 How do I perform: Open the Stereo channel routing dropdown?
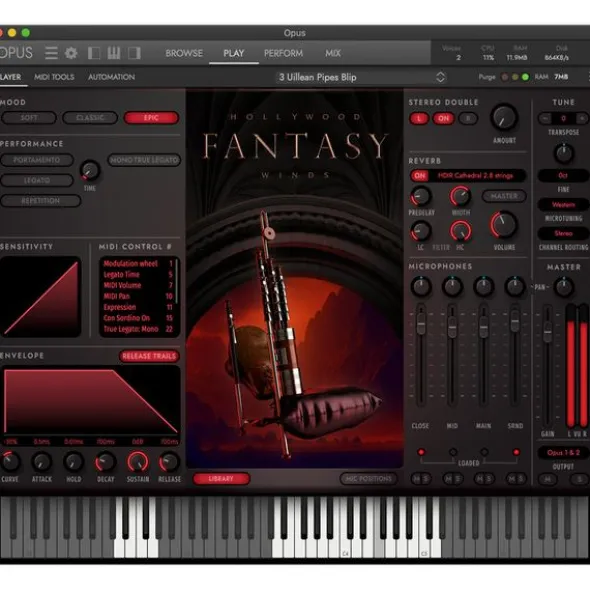[x=563, y=234]
